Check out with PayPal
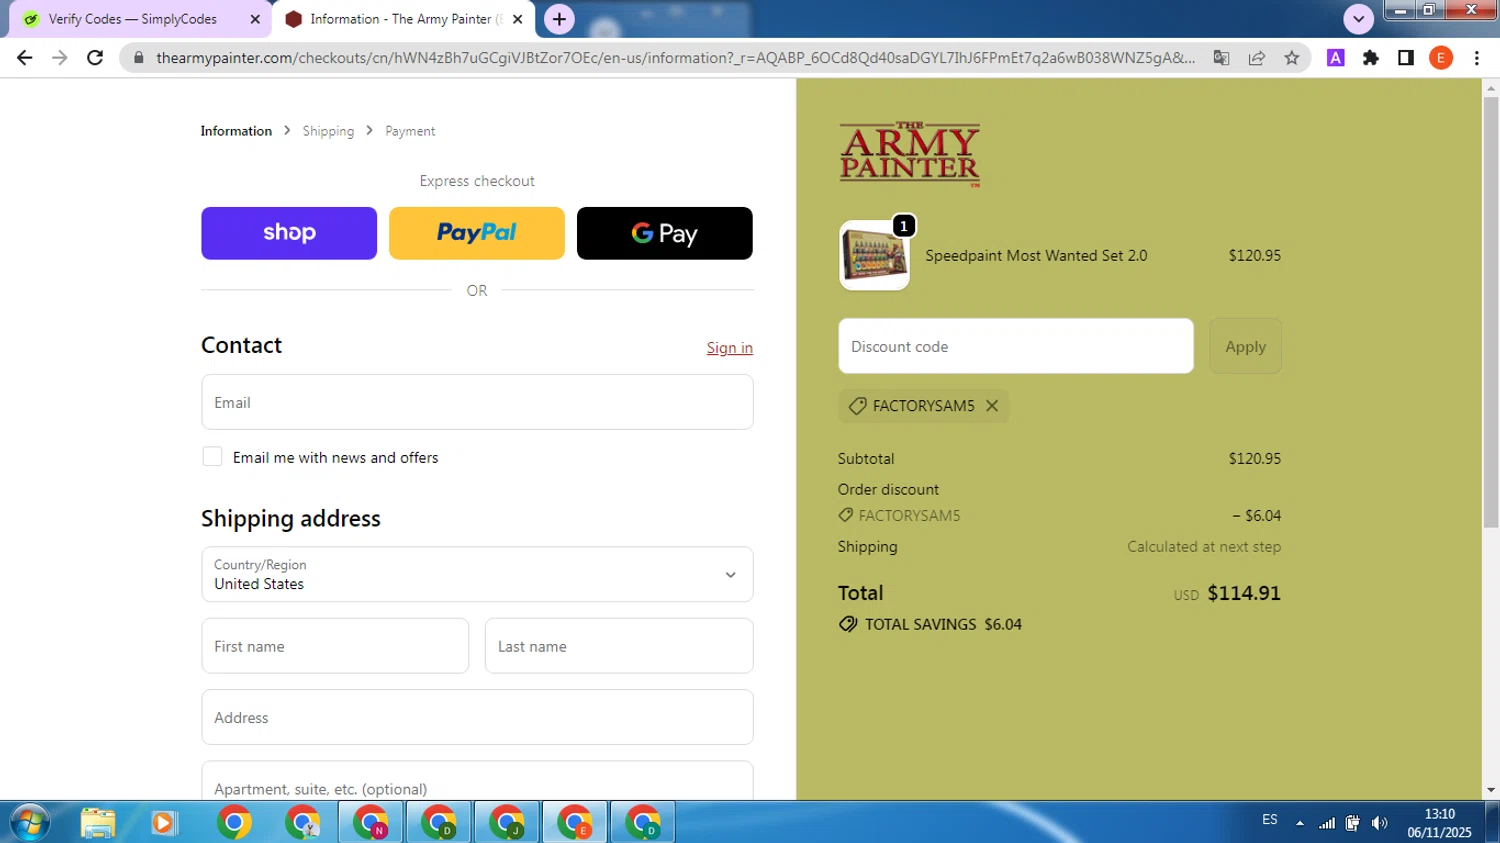1500x843 pixels. pos(477,233)
